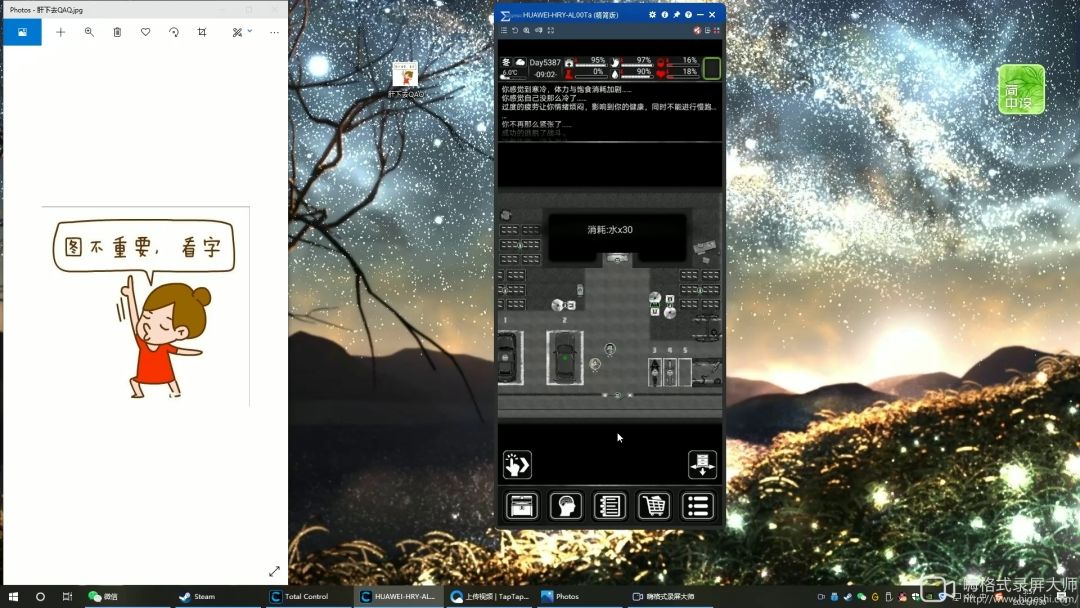Viewport: 1080px width, 608px height.
Task: Switch to 嗨格式录屏大师 recorder taskbar button
Action: pos(672,596)
